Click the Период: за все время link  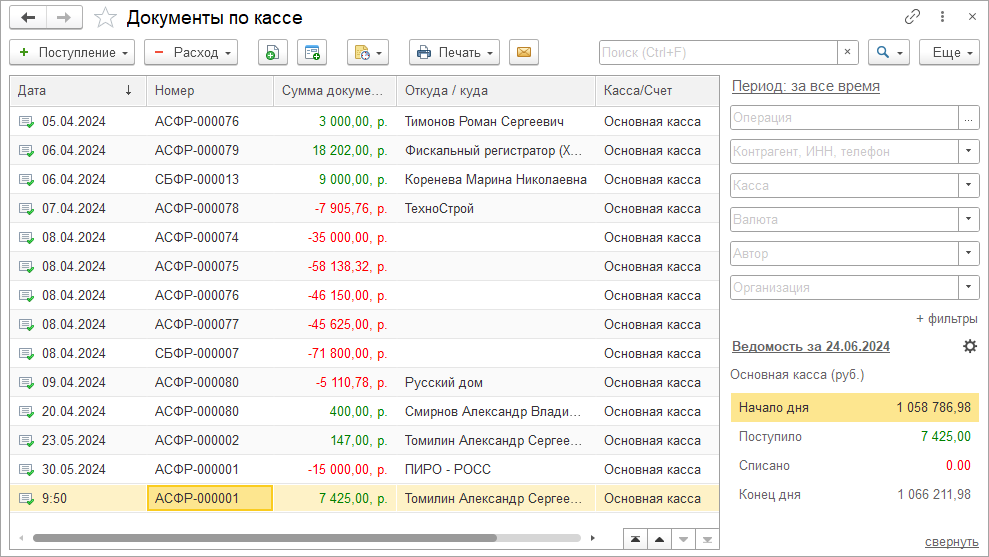click(805, 86)
